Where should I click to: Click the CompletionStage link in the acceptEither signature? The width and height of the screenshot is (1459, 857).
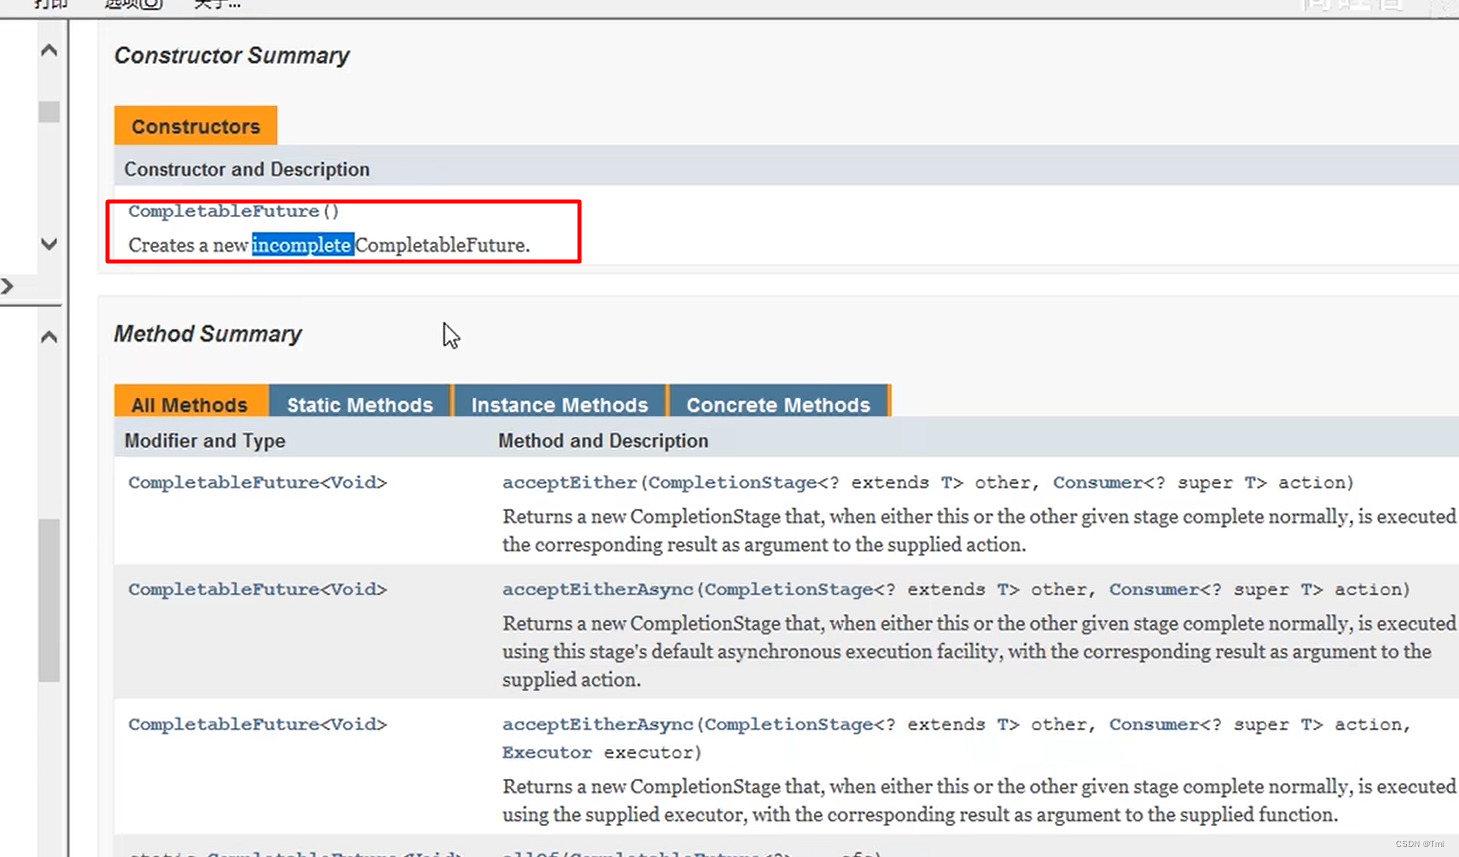click(x=732, y=482)
